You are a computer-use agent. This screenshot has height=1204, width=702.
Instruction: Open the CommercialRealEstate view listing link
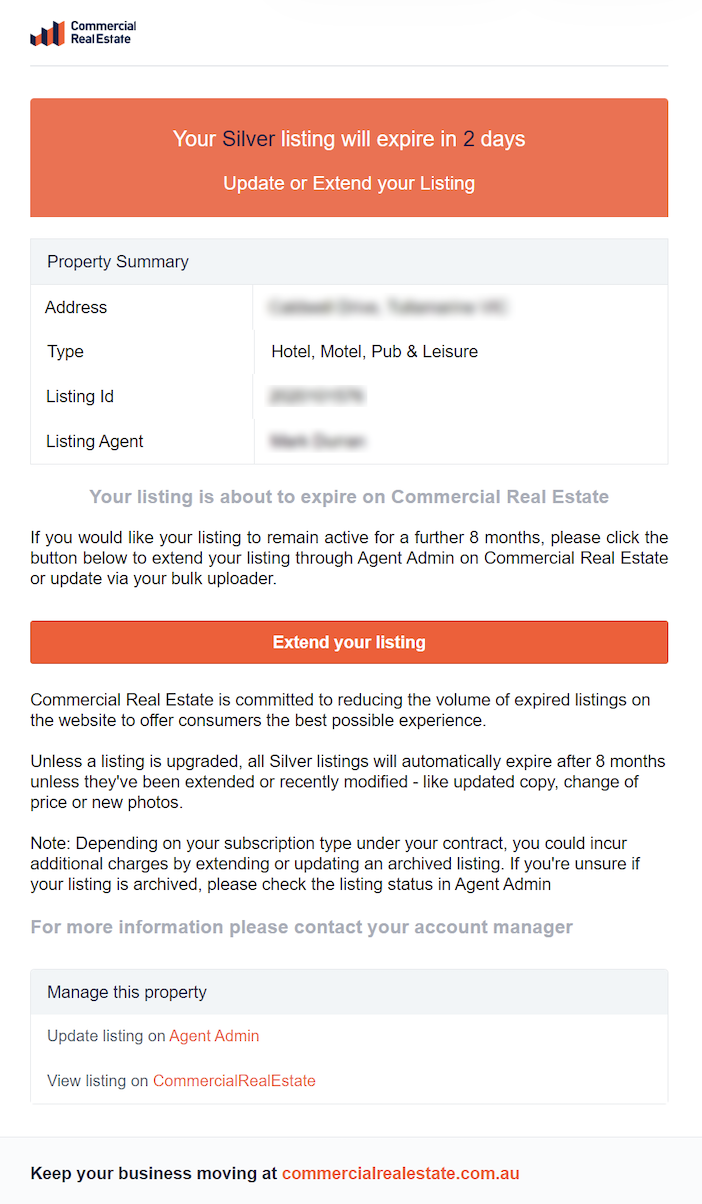(x=234, y=1080)
